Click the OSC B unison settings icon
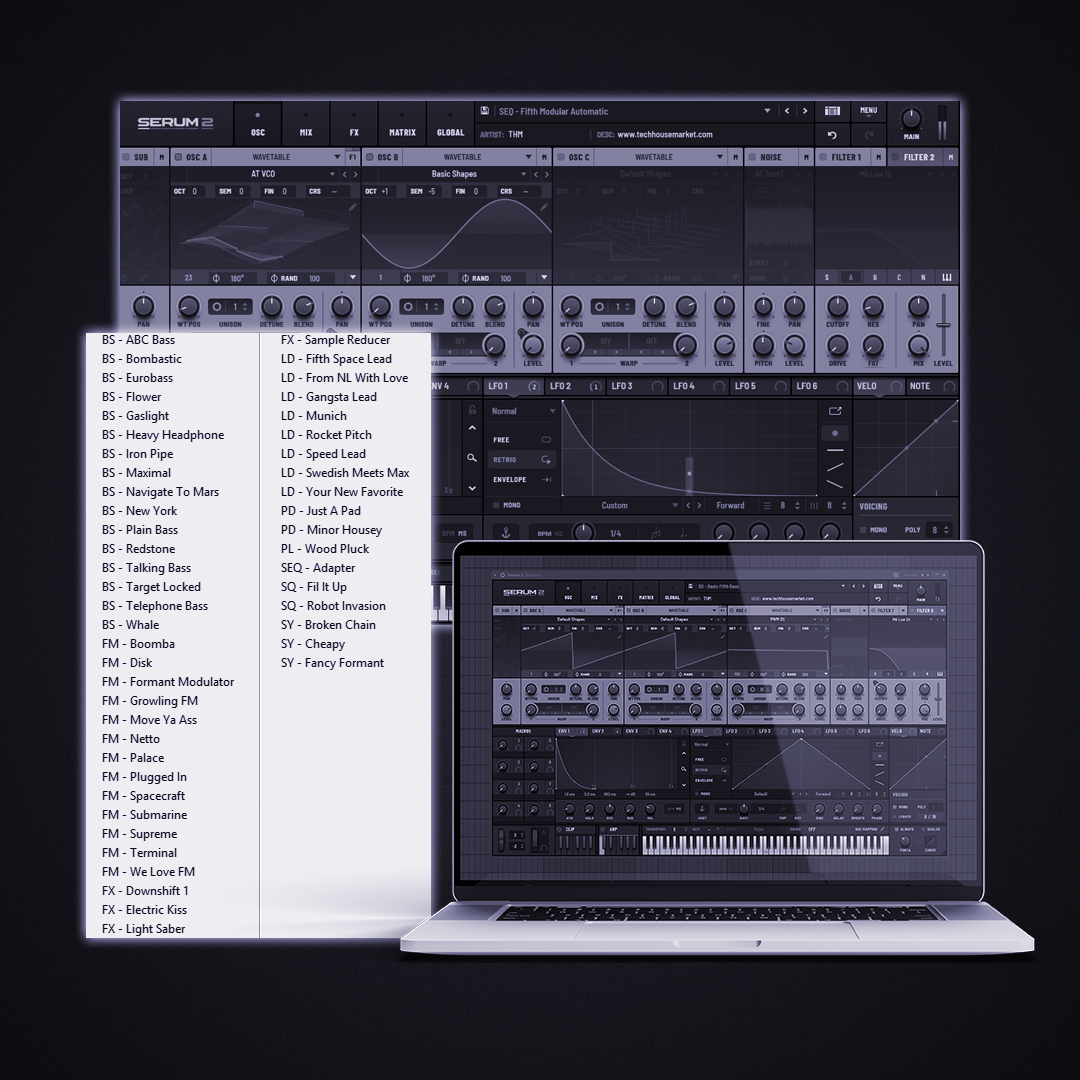This screenshot has width=1080, height=1080. [x=408, y=307]
